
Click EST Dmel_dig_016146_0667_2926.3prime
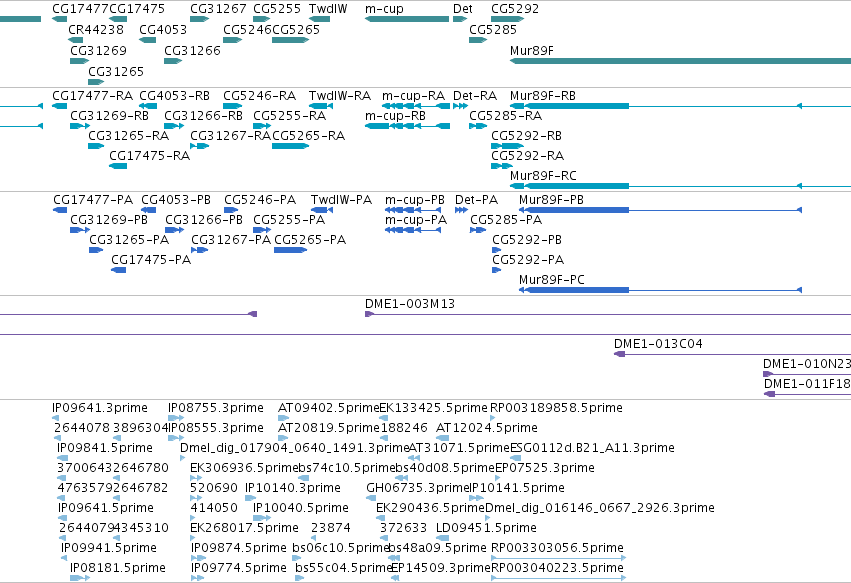[x=600, y=508]
